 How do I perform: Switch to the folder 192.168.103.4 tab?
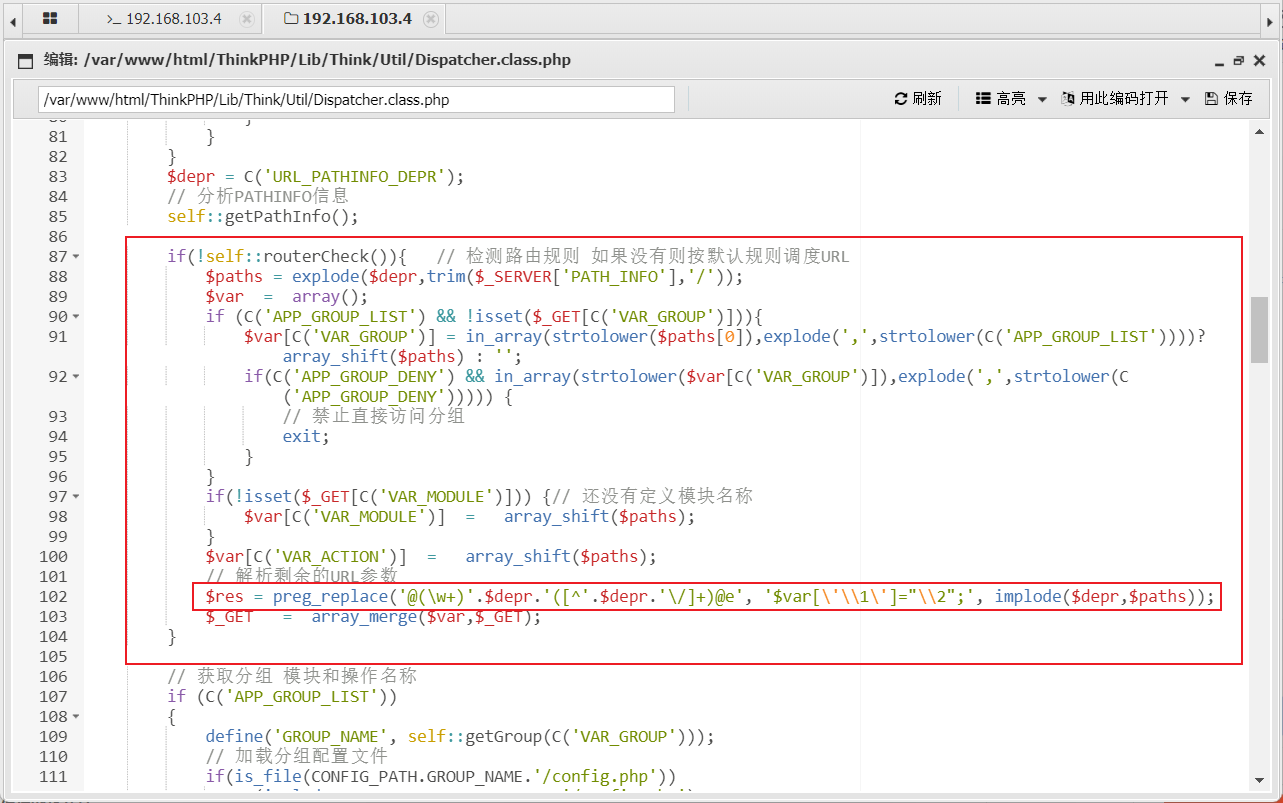coord(348,18)
